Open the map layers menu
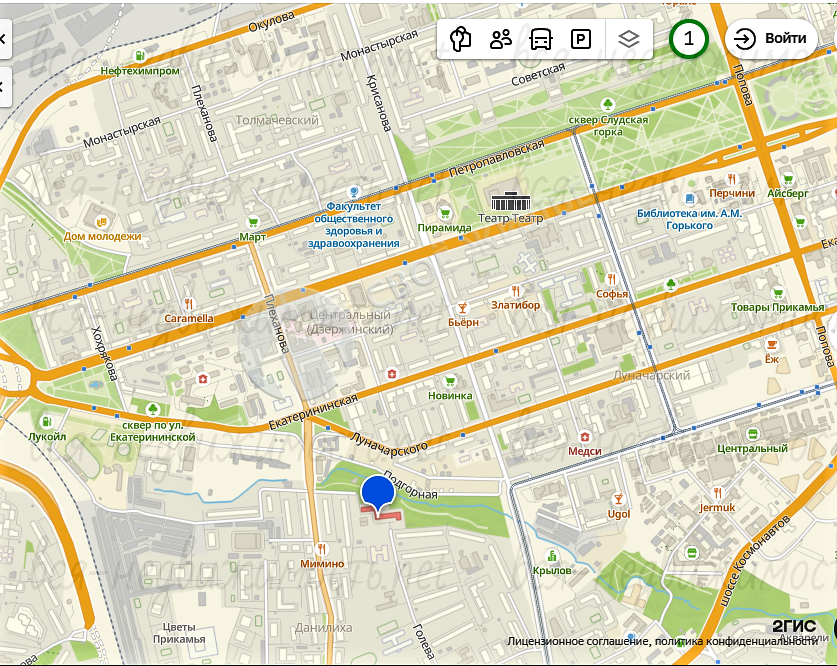Screen dimensions: 837x666 (628, 39)
